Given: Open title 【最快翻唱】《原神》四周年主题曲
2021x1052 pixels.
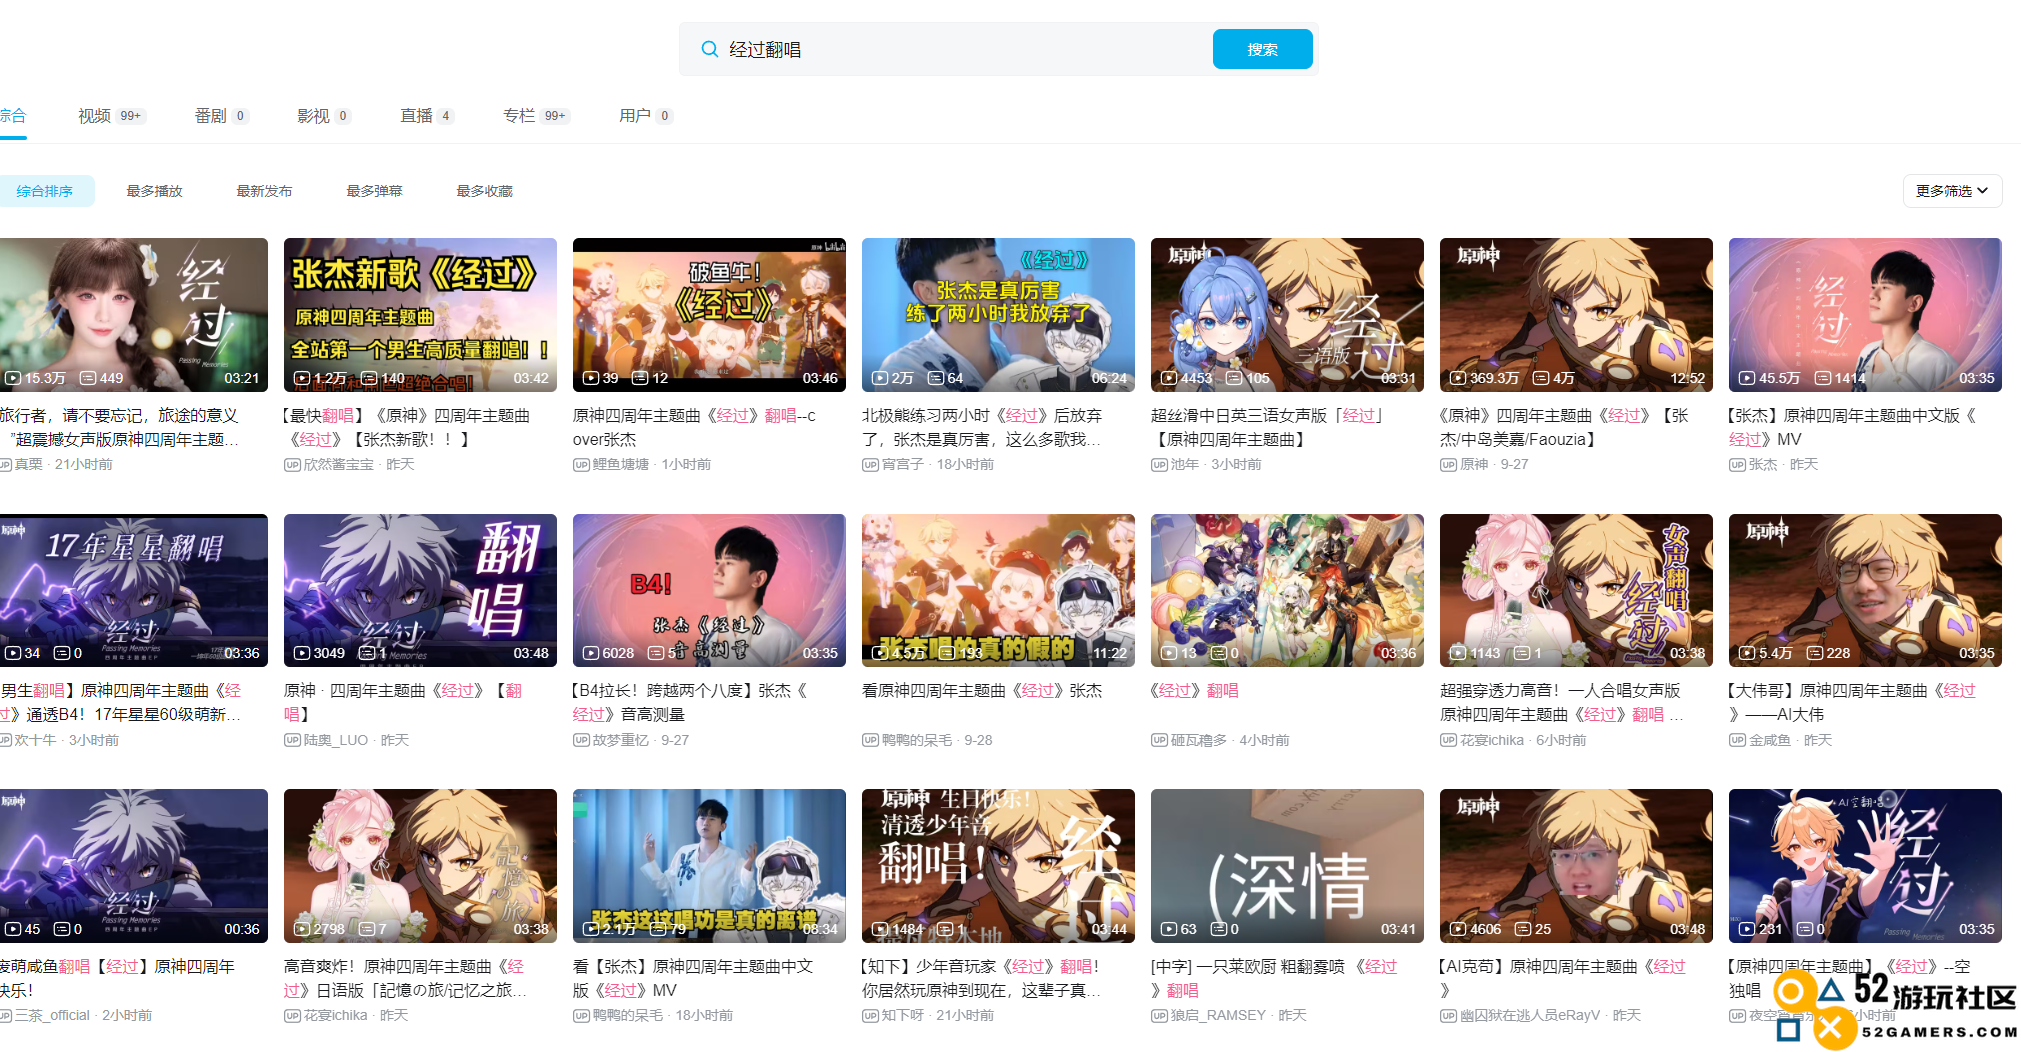Looking at the screenshot, I should click(x=407, y=427).
